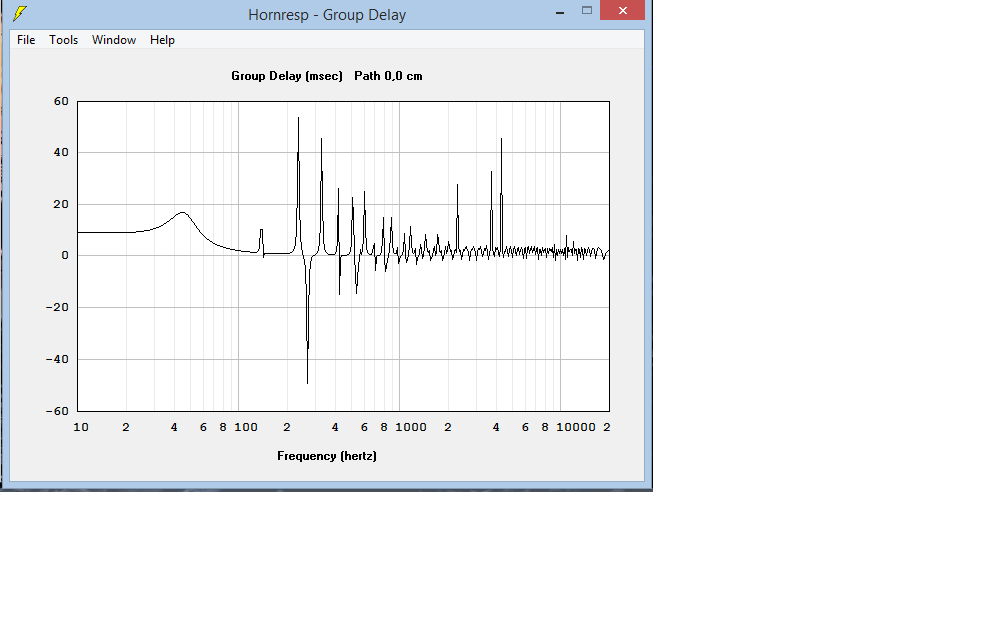
Task: Click the 100 frequency axis label
Action: [x=246, y=427]
